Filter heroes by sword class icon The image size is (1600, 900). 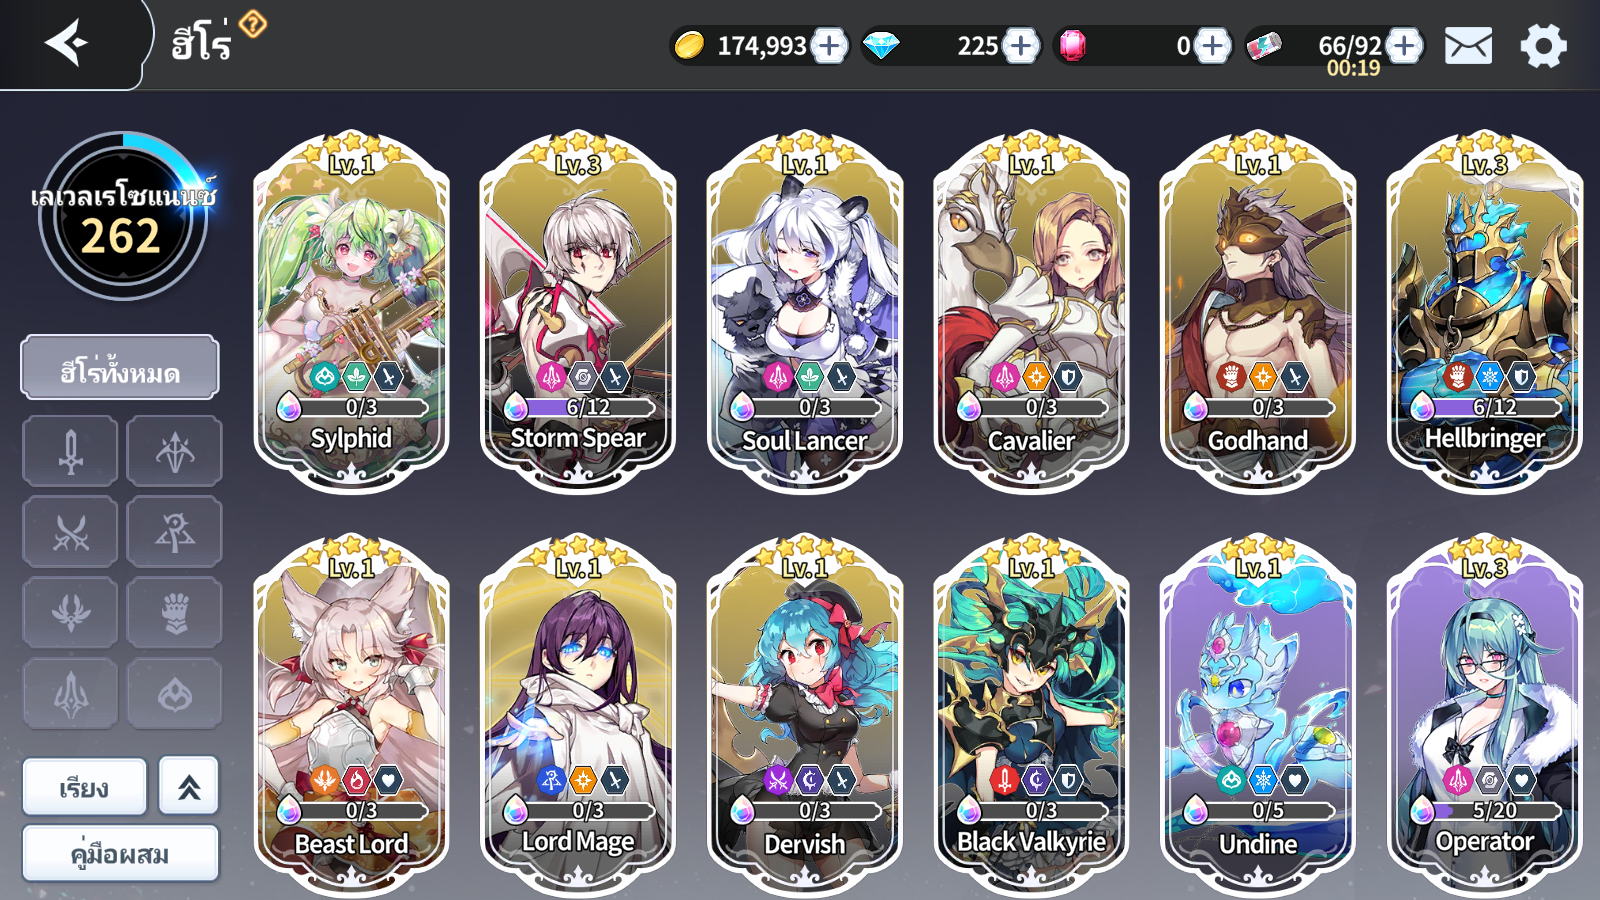point(70,452)
